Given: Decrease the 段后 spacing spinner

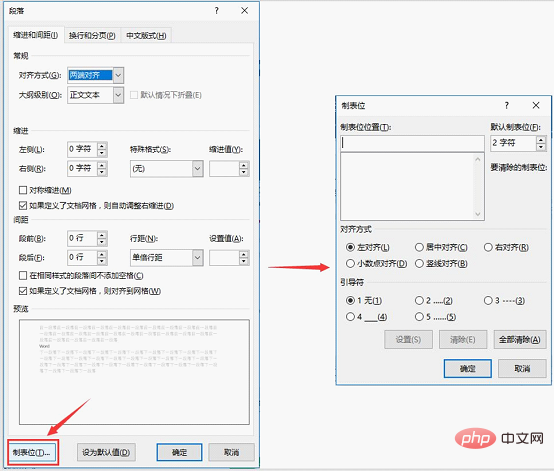Looking at the screenshot, I should click(x=102, y=261).
